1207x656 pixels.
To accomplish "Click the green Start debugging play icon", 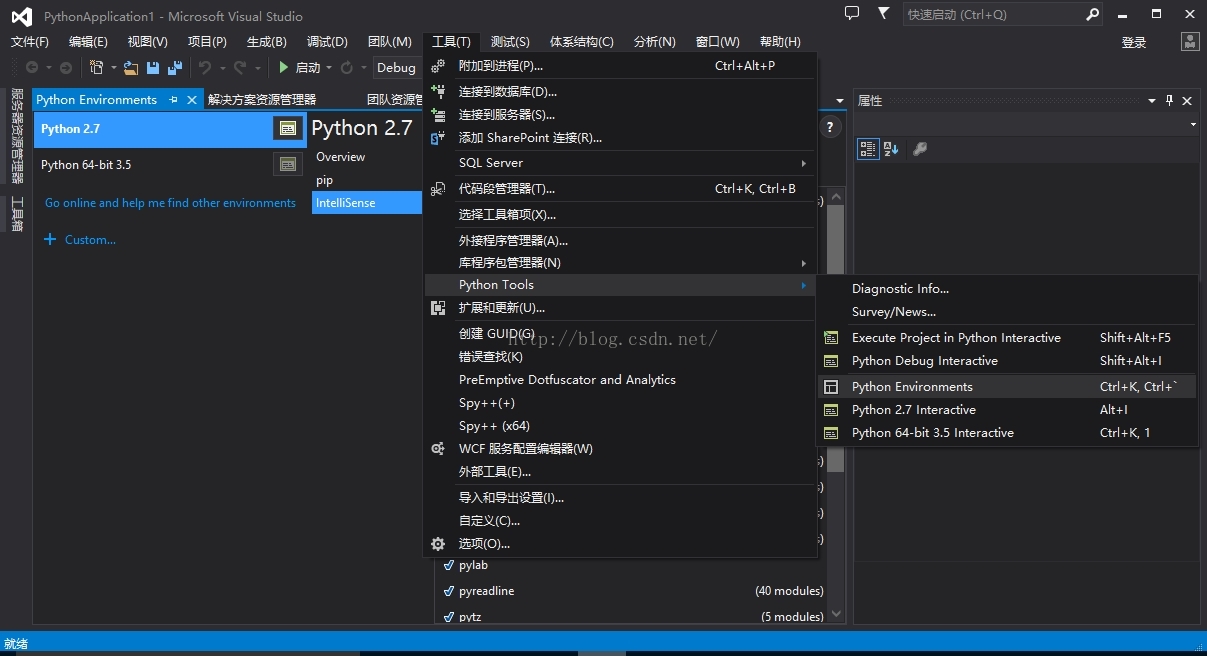I will click(284, 67).
